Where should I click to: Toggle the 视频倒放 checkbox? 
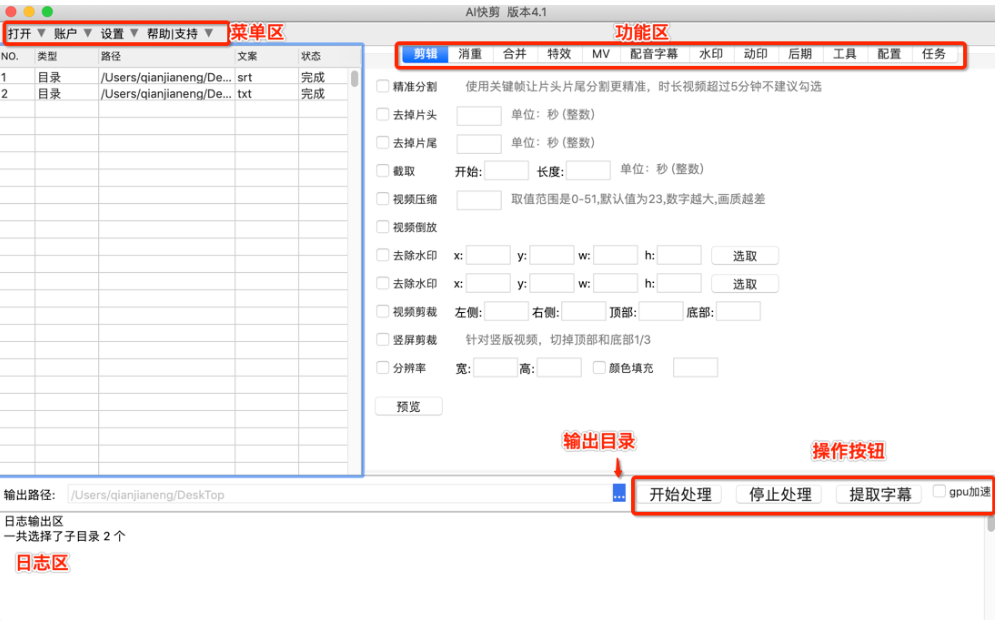point(383,227)
